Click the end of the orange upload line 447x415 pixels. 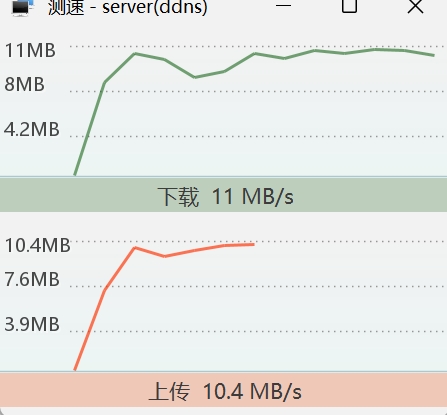pos(254,244)
